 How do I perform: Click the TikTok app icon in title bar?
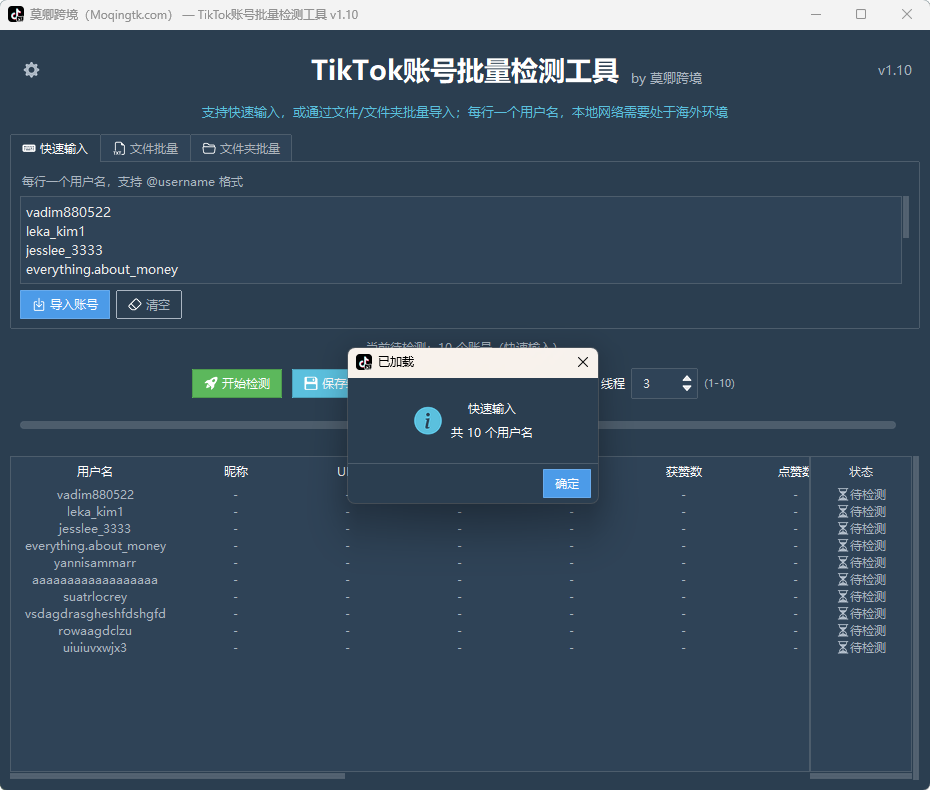[16, 14]
